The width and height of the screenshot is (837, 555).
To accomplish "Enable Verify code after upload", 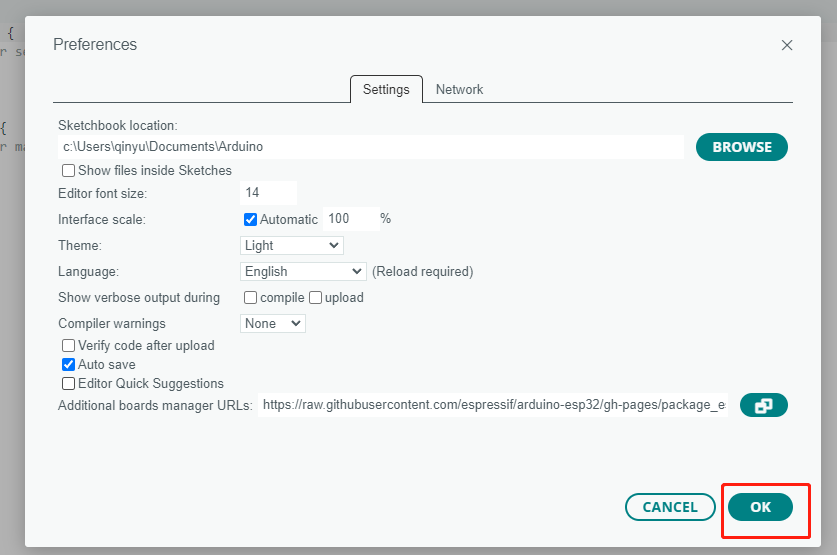I will pos(69,346).
